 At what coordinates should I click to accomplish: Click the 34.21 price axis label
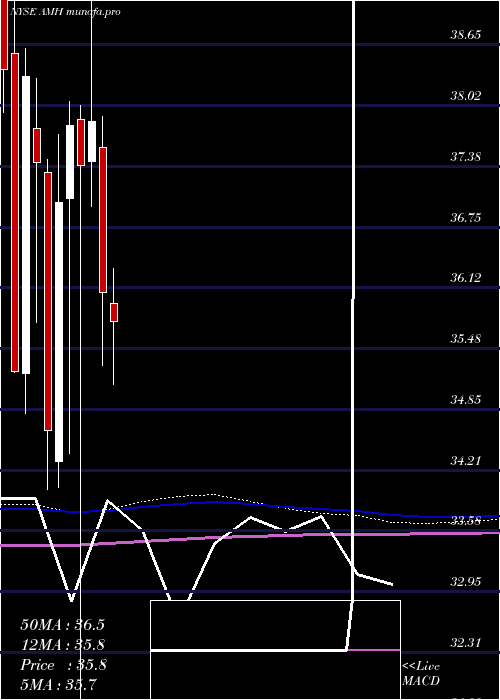[466, 460]
